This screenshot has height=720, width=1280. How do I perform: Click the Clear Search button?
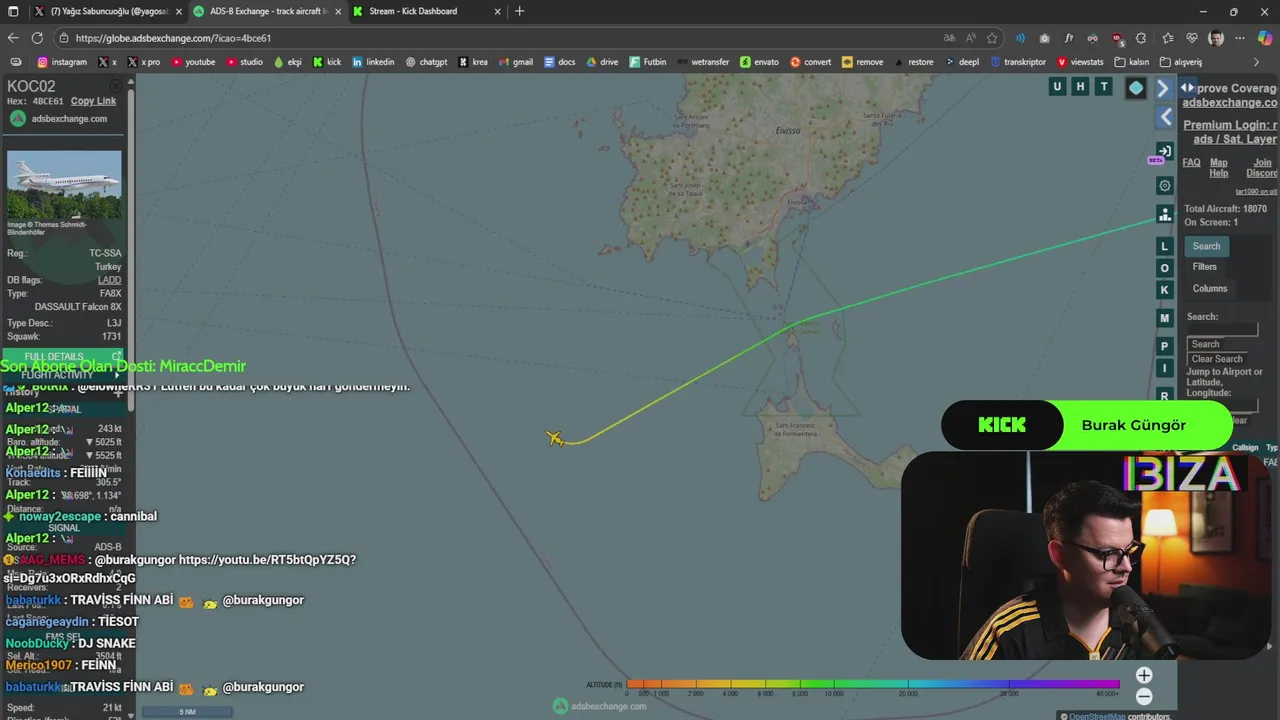point(1217,359)
